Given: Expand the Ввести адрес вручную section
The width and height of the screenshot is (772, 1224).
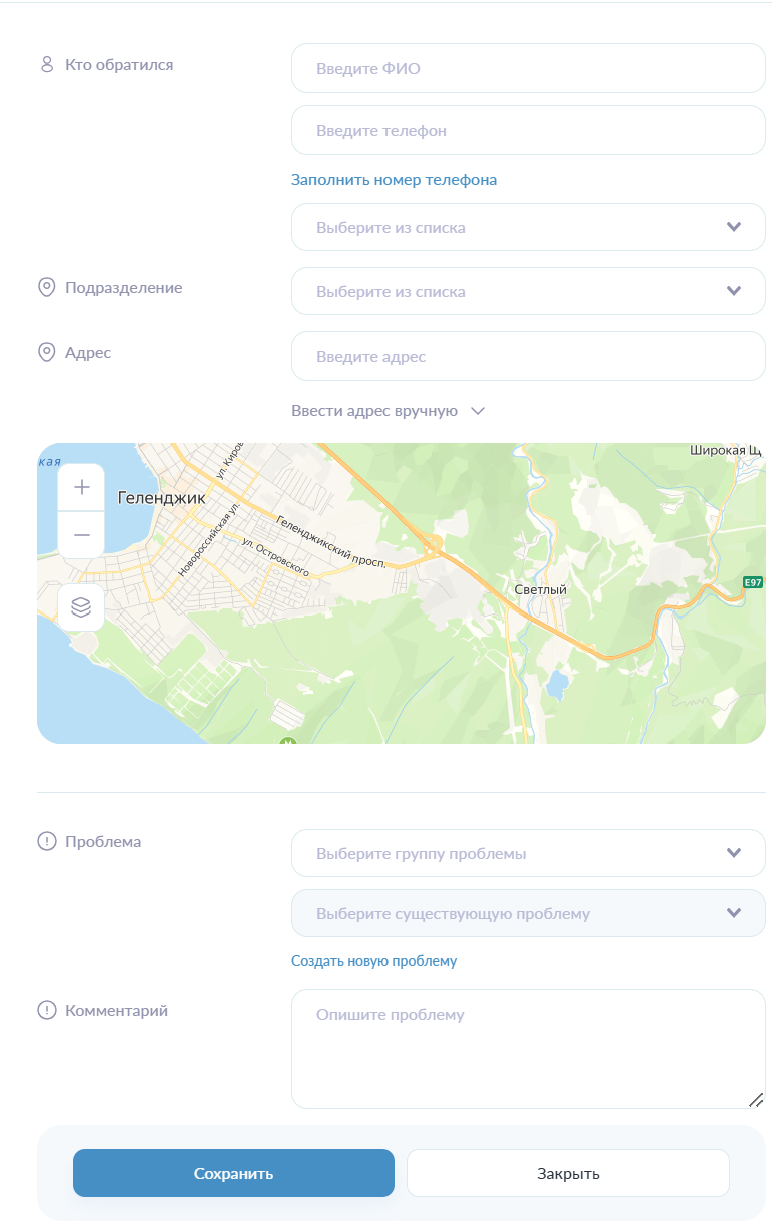Looking at the screenshot, I should pos(388,411).
